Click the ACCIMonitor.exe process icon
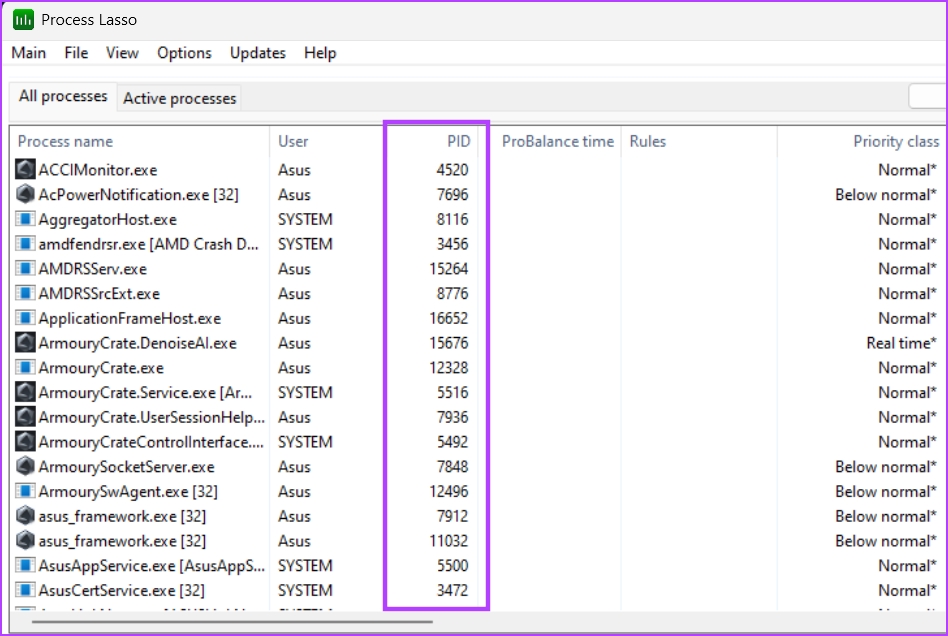 [x=26, y=170]
